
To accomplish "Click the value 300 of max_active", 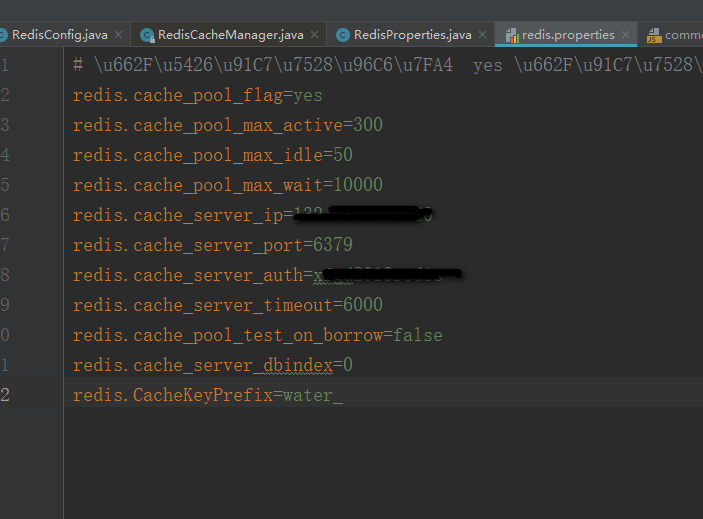I will tap(368, 125).
